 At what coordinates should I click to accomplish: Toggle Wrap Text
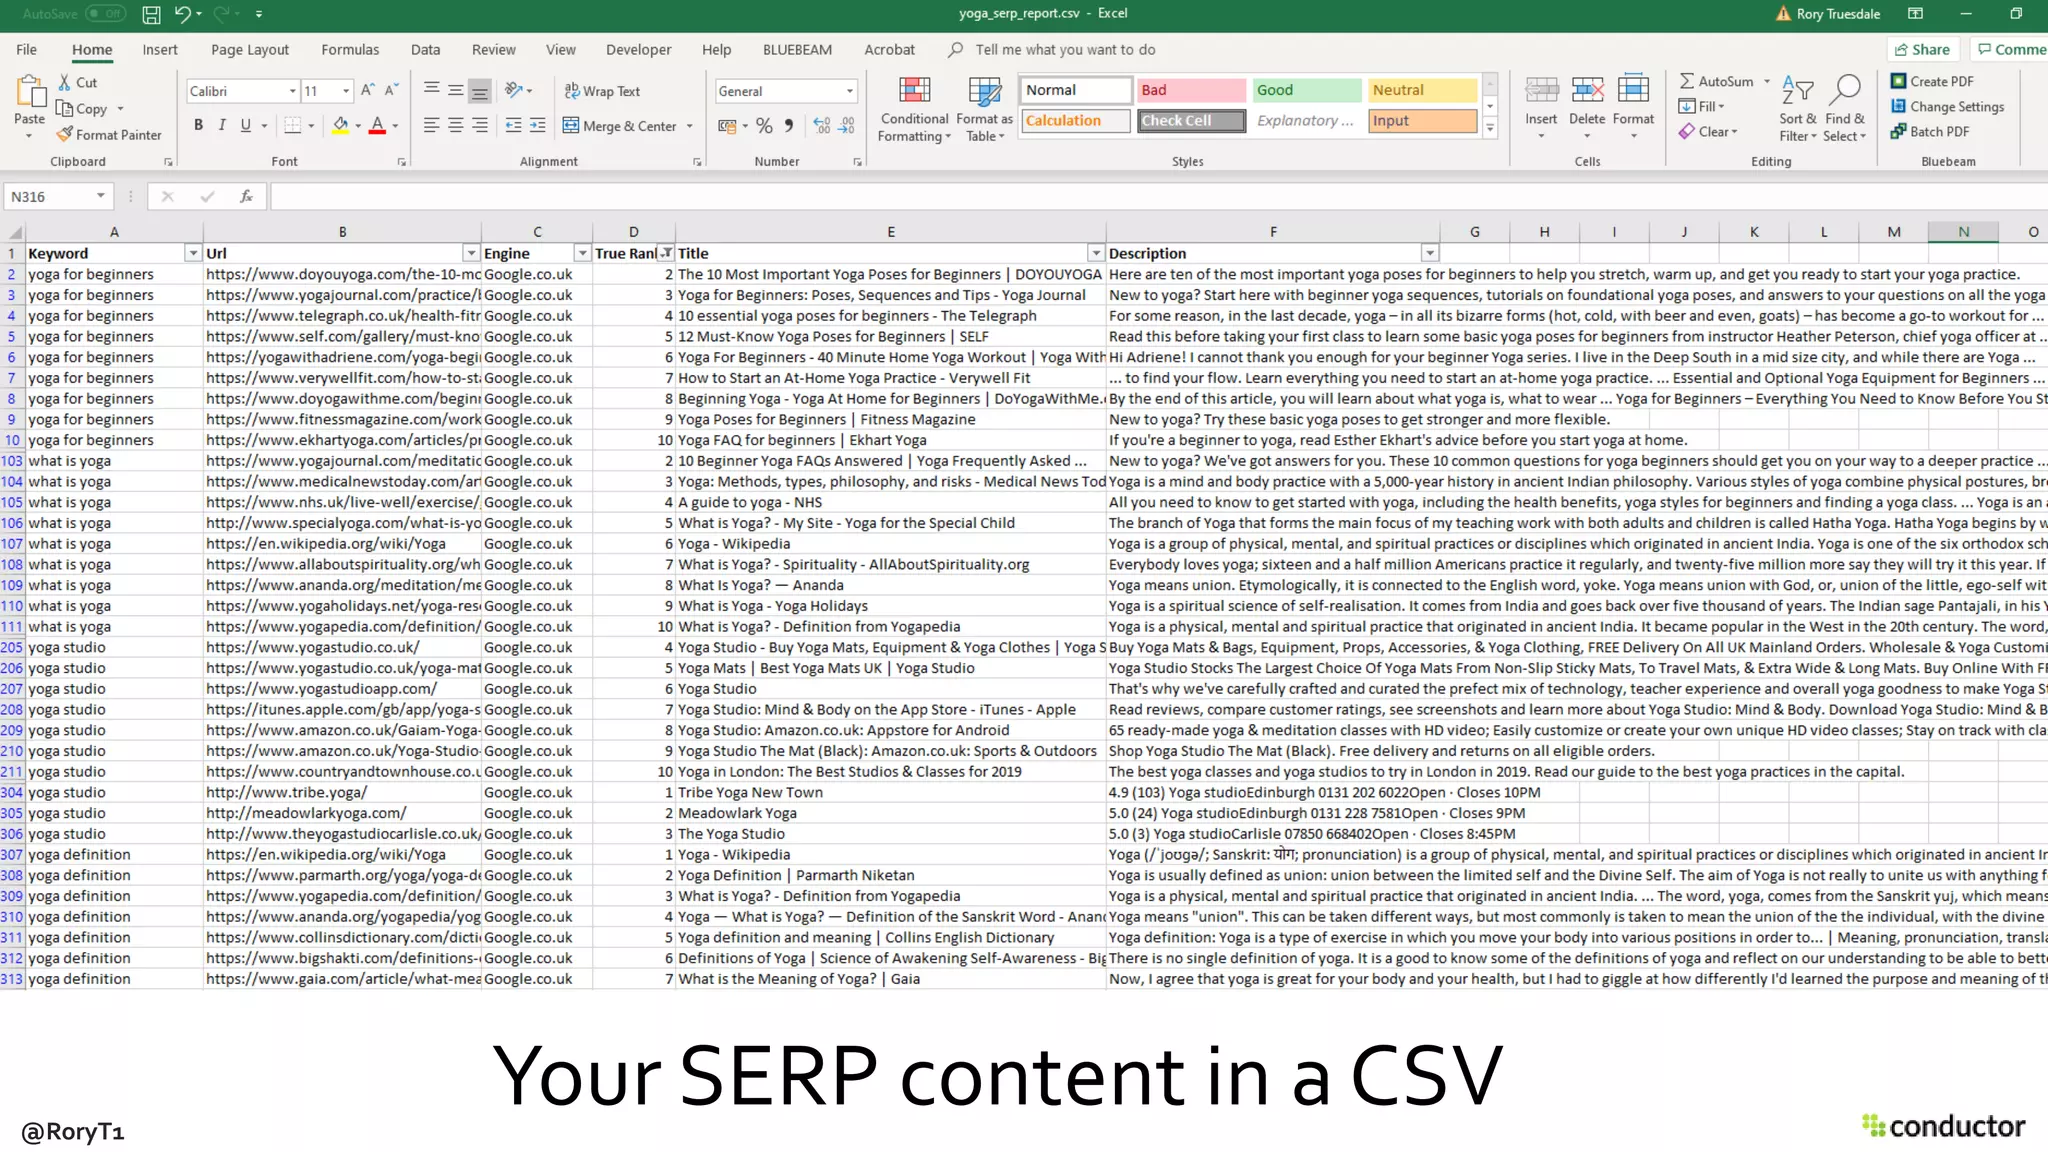602,91
